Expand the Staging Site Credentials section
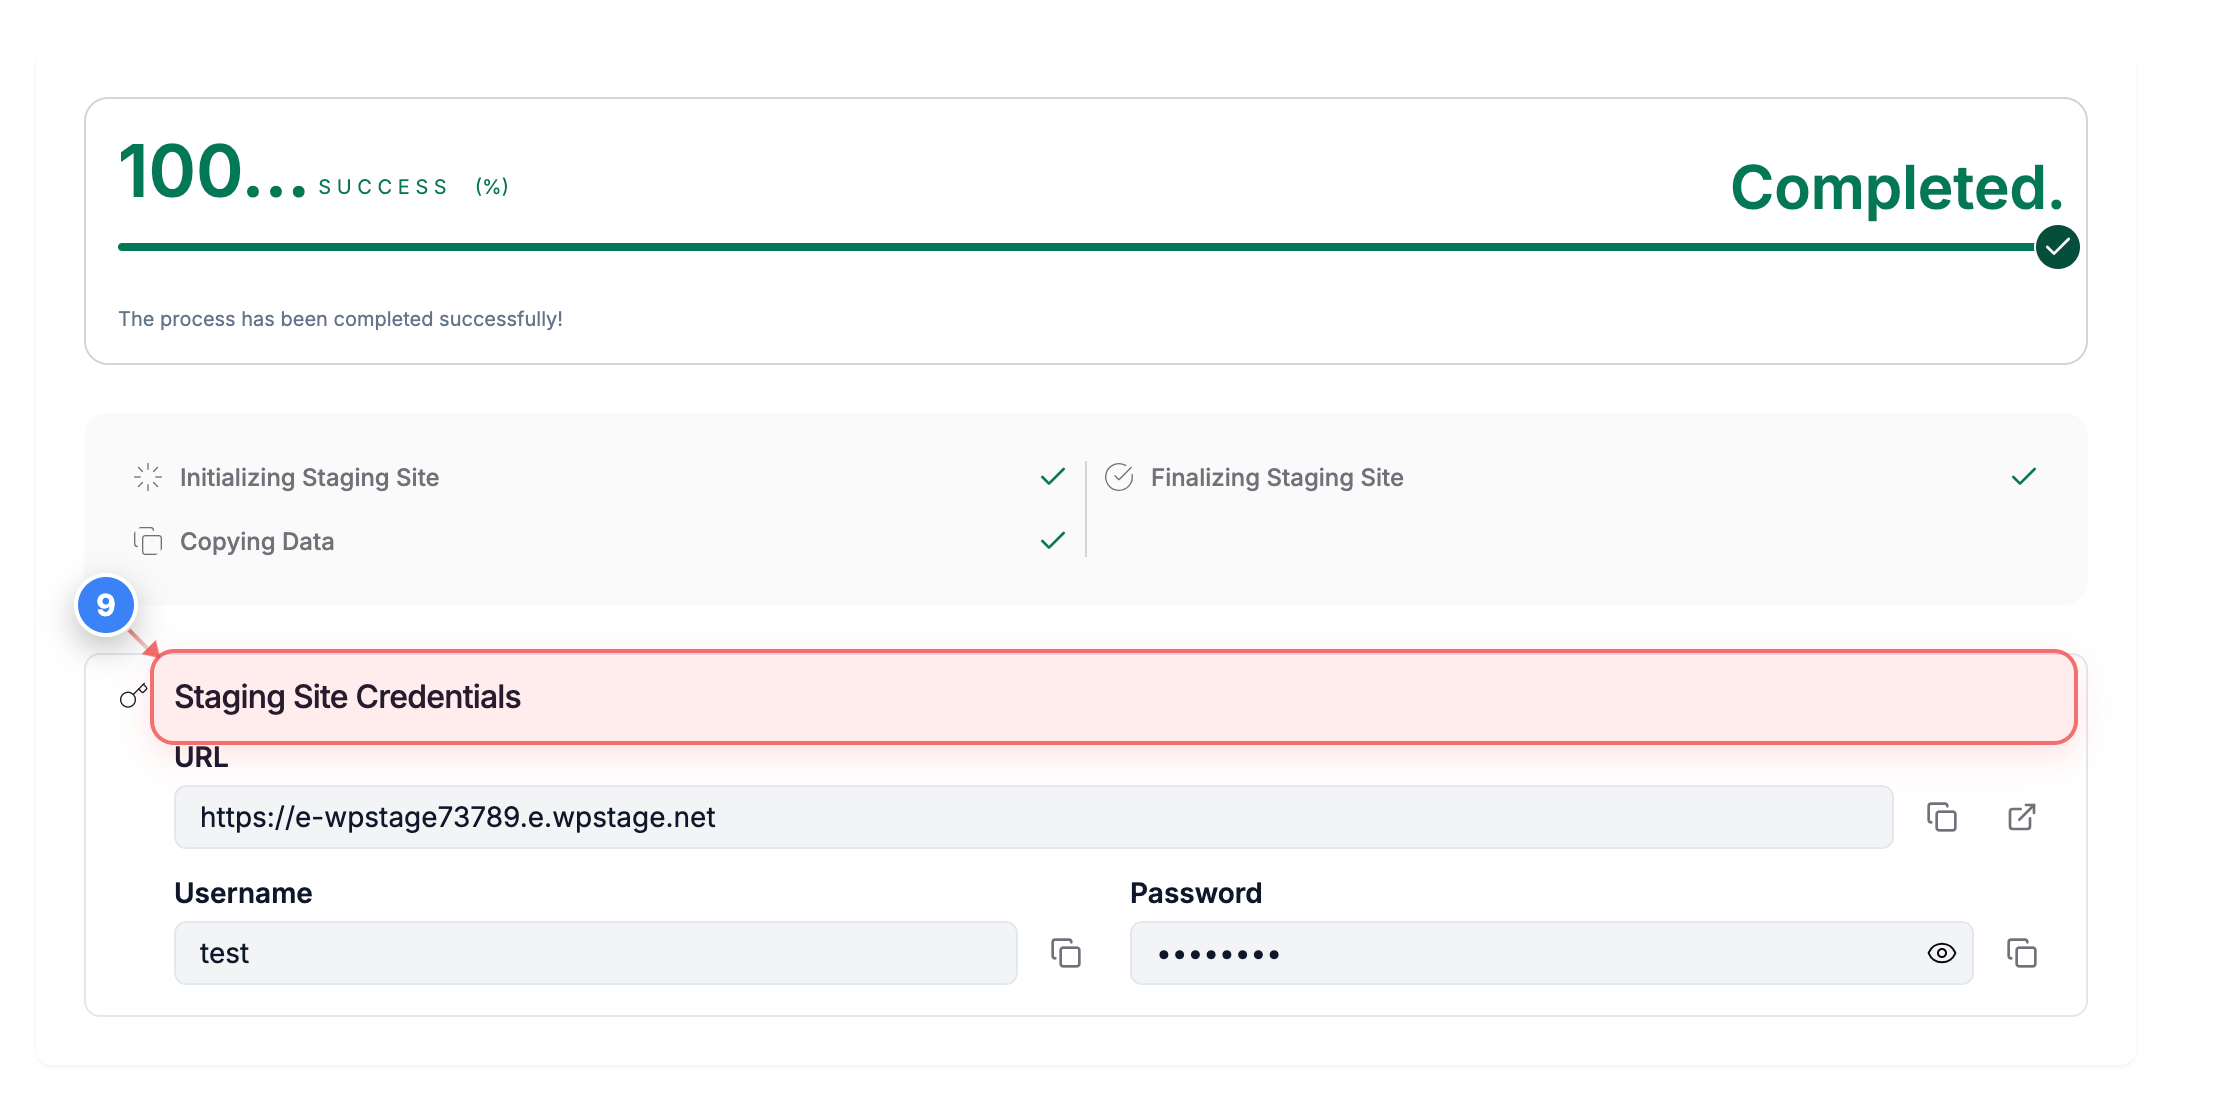 [x=346, y=697]
